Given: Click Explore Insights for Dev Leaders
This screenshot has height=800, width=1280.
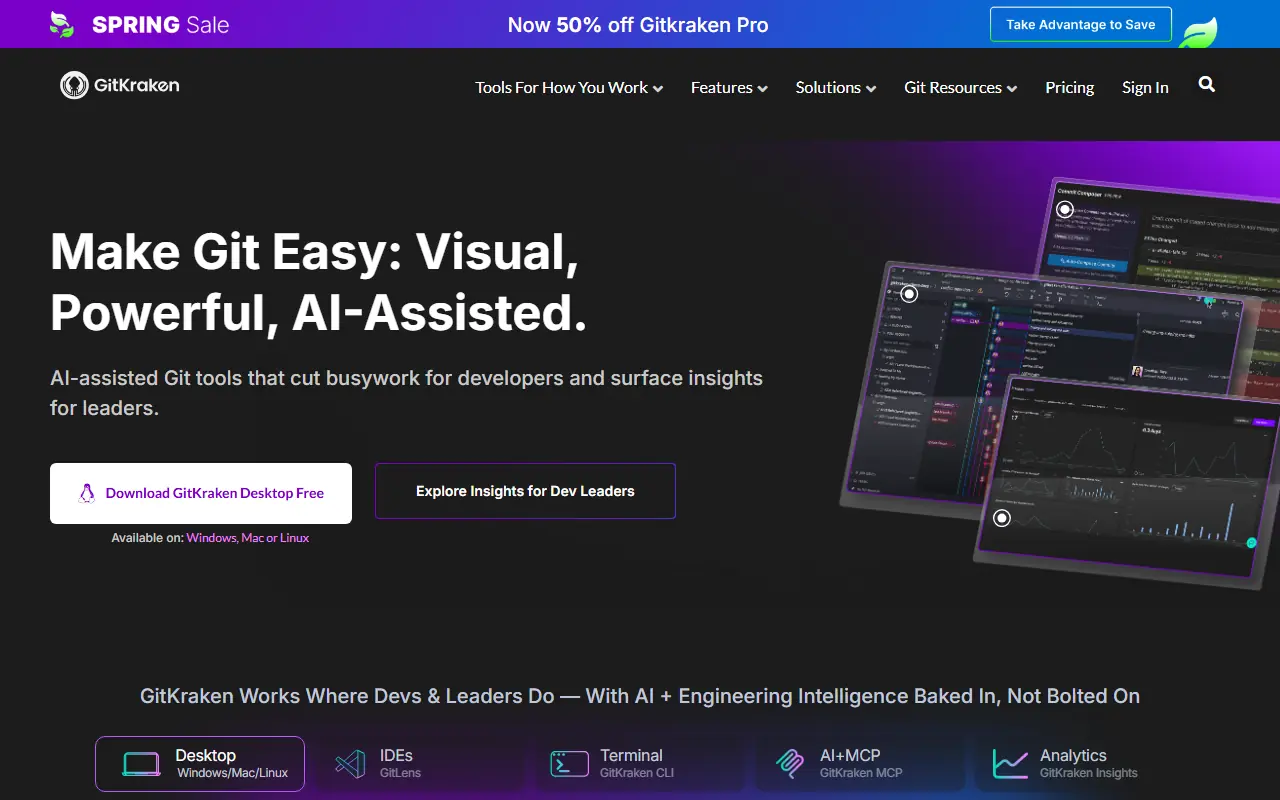Looking at the screenshot, I should click(525, 491).
